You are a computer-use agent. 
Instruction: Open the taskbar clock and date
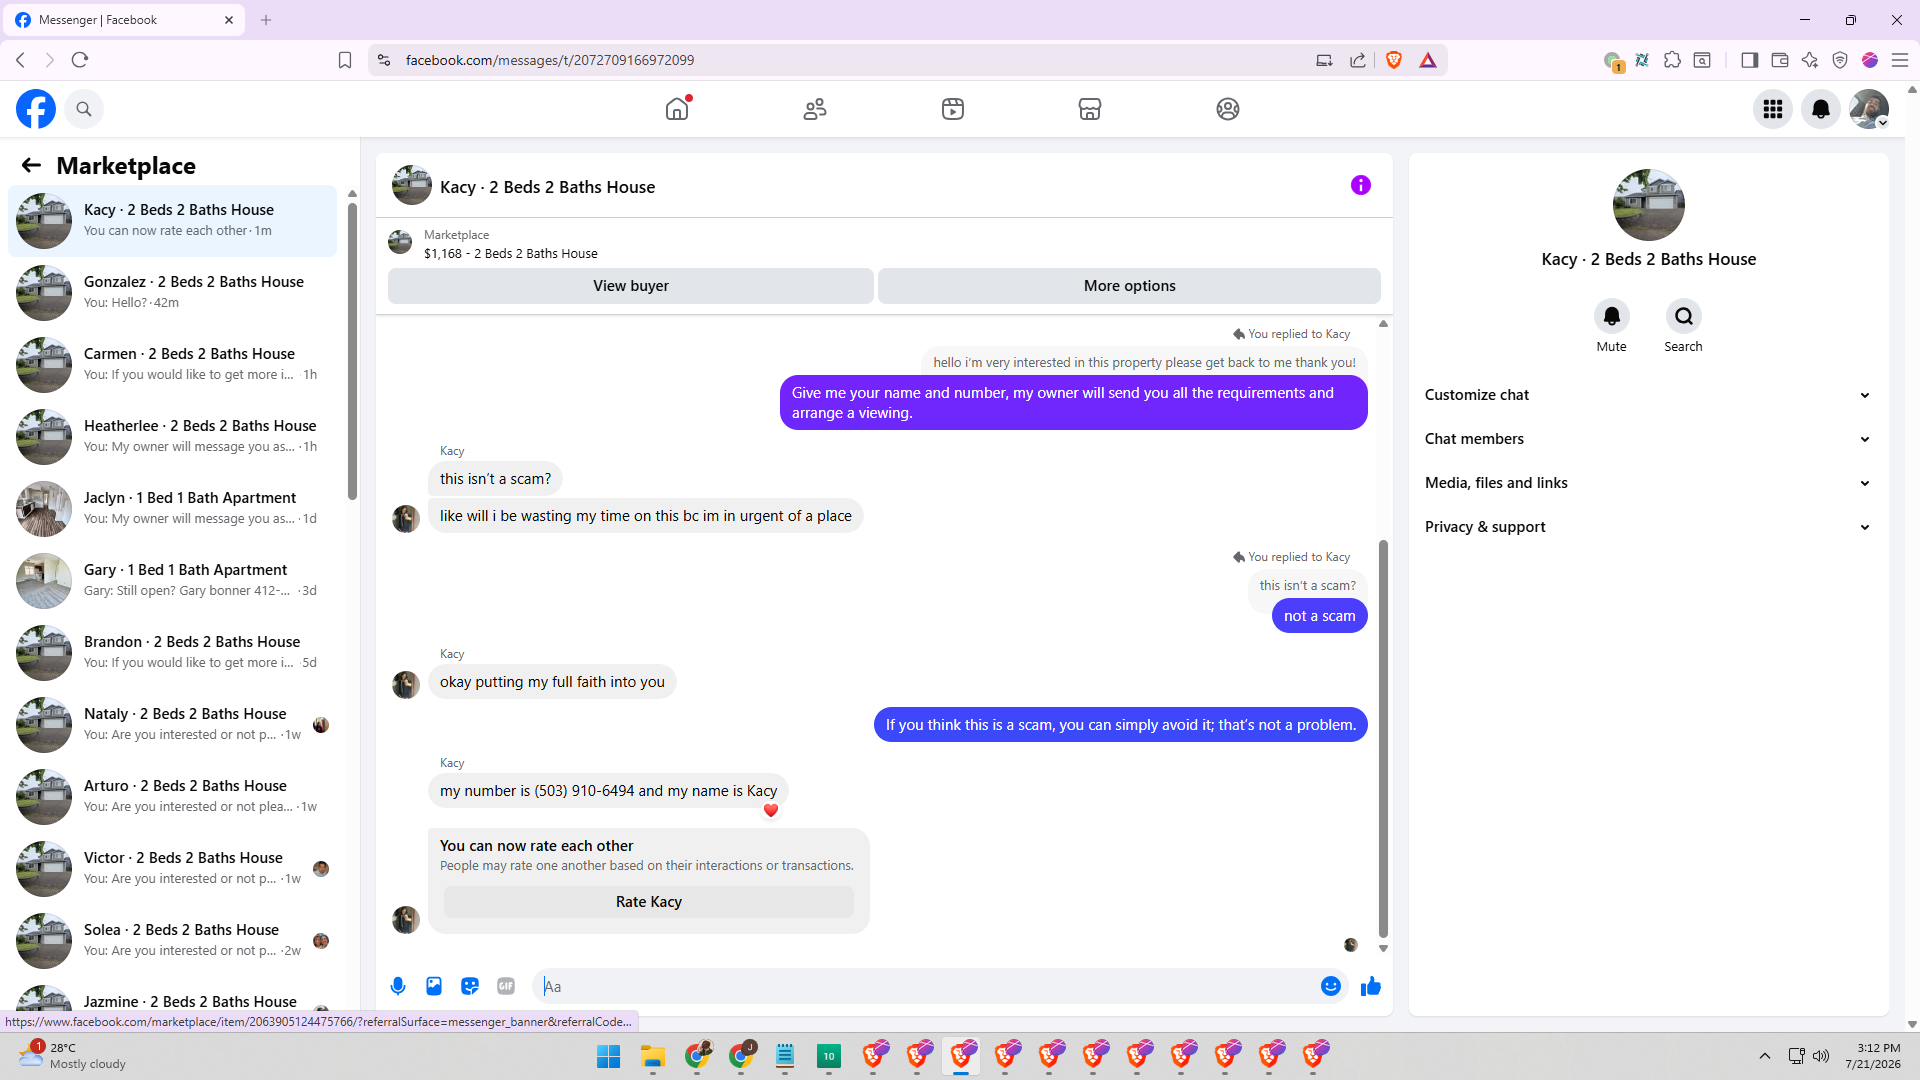pos(1873,1056)
